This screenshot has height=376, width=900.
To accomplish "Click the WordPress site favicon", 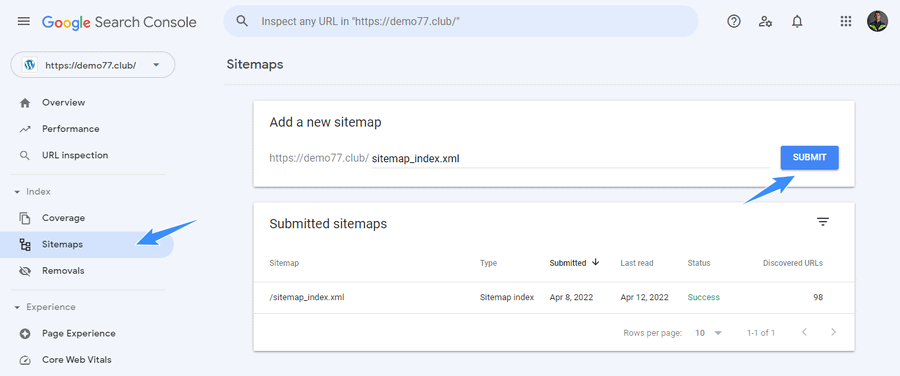I will [x=29, y=65].
